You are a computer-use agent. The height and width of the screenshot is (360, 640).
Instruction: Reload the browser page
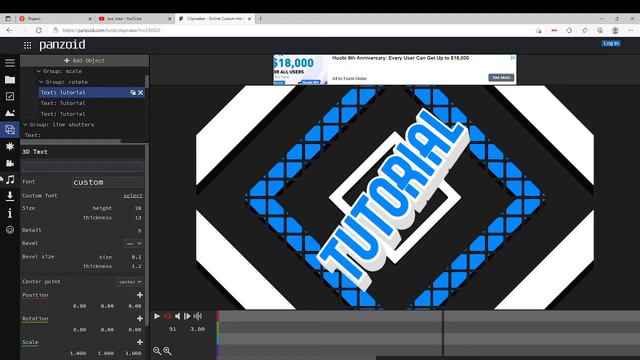click(x=38, y=30)
